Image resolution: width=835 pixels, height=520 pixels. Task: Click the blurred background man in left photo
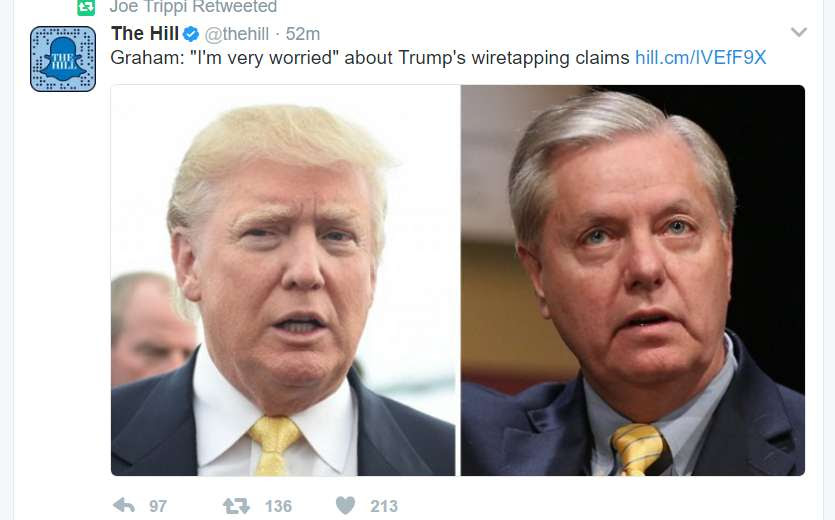(150, 328)
